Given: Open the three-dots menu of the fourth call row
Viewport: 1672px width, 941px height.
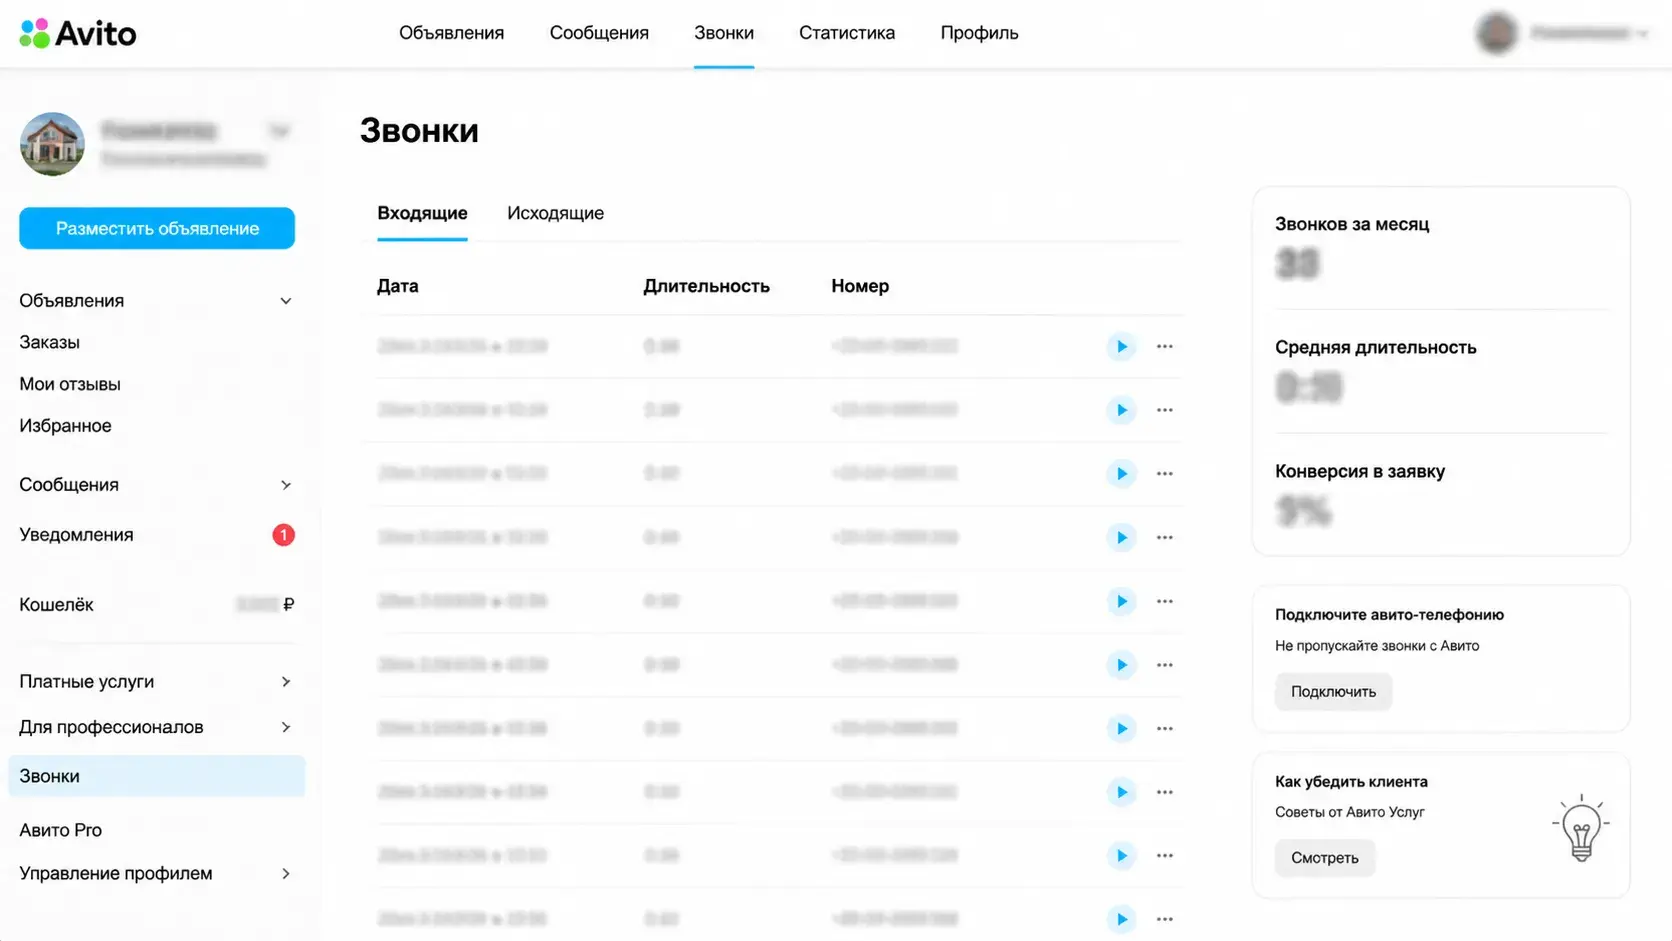Looking at the screenshot, I should coord(1165,537).
